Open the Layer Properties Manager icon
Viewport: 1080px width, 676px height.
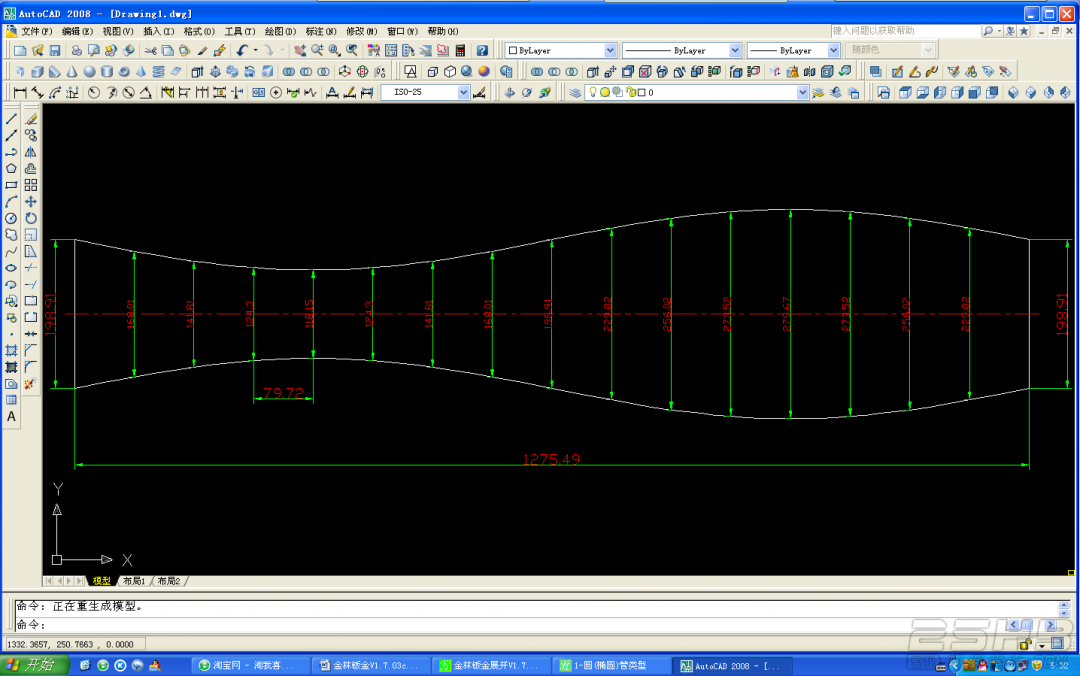click(574, 92)
